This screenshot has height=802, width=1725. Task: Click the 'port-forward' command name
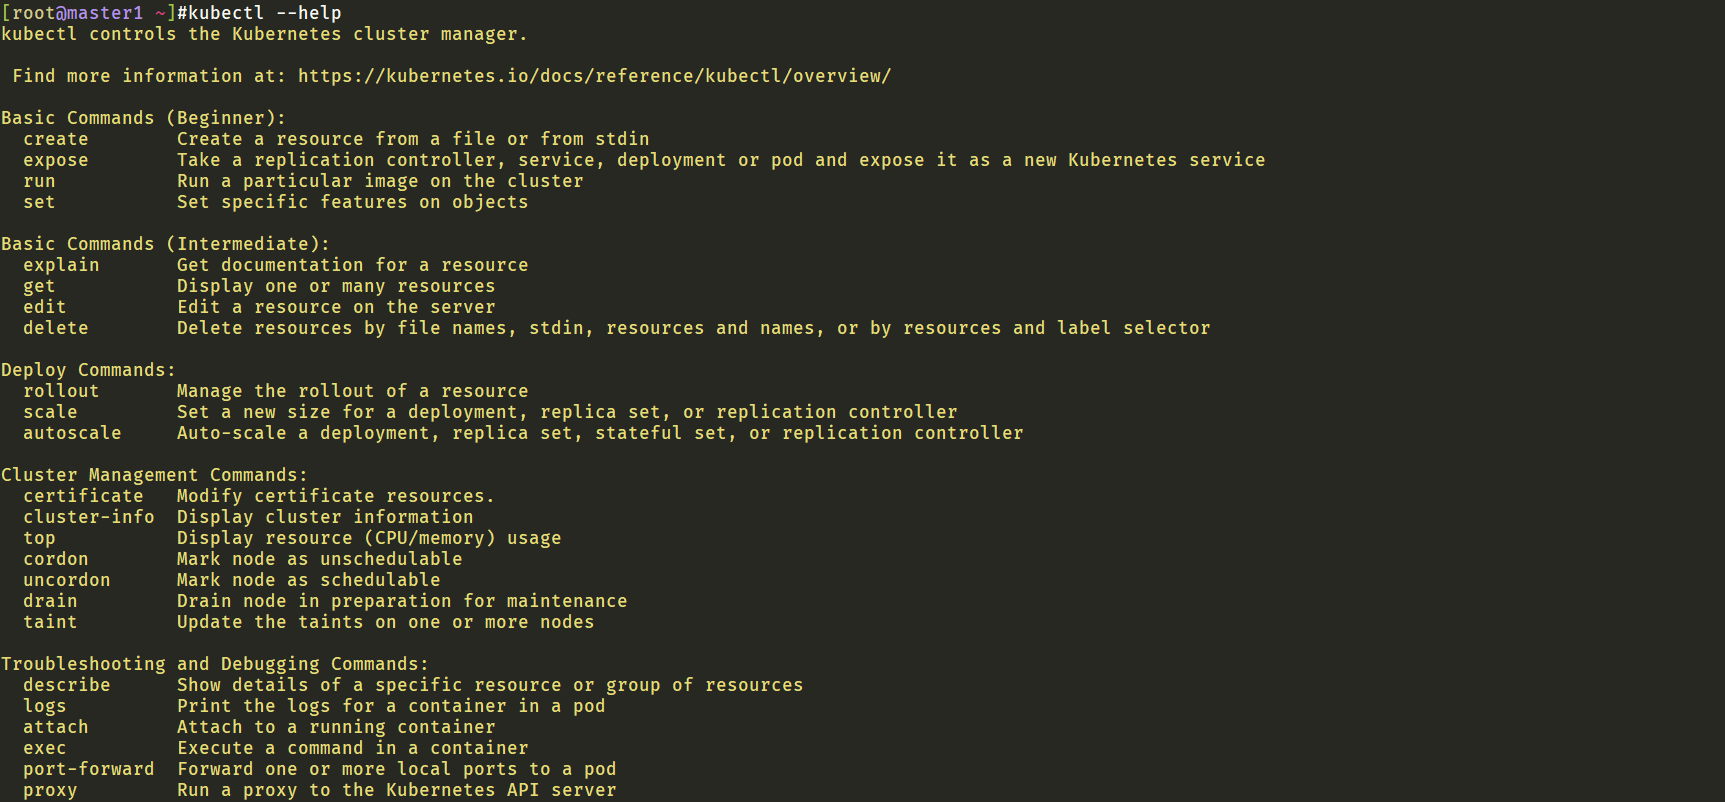click(x=89, y=769)
